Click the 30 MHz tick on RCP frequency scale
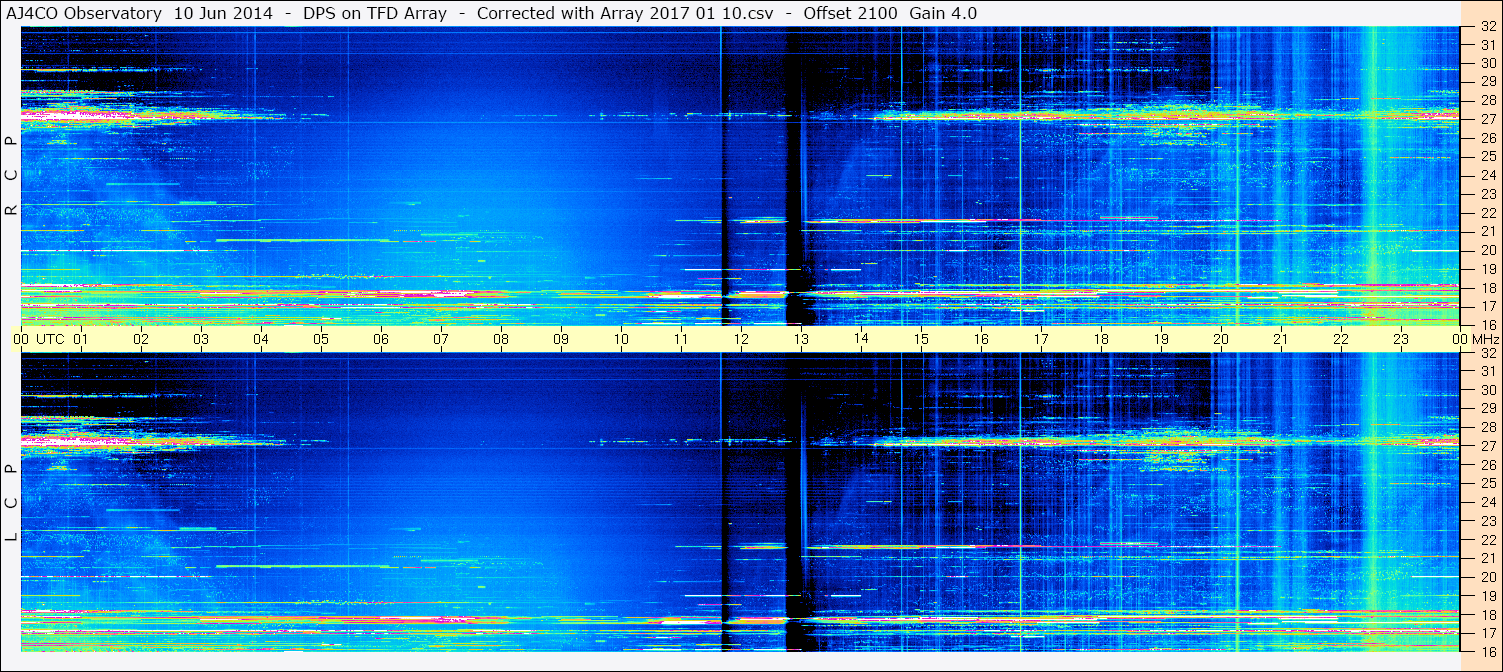Image resolution: width=1503 pixels, height=672 pixels. point(1487,63)
